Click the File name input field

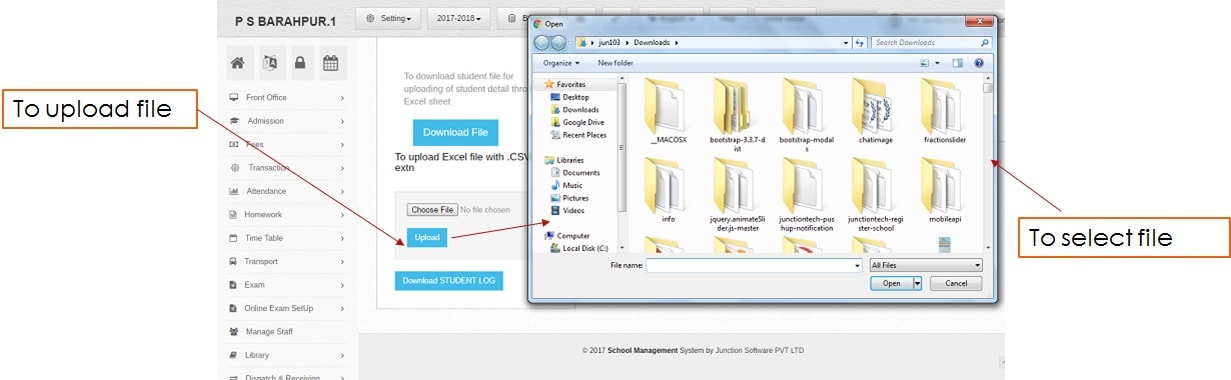[x=754, y=266]
